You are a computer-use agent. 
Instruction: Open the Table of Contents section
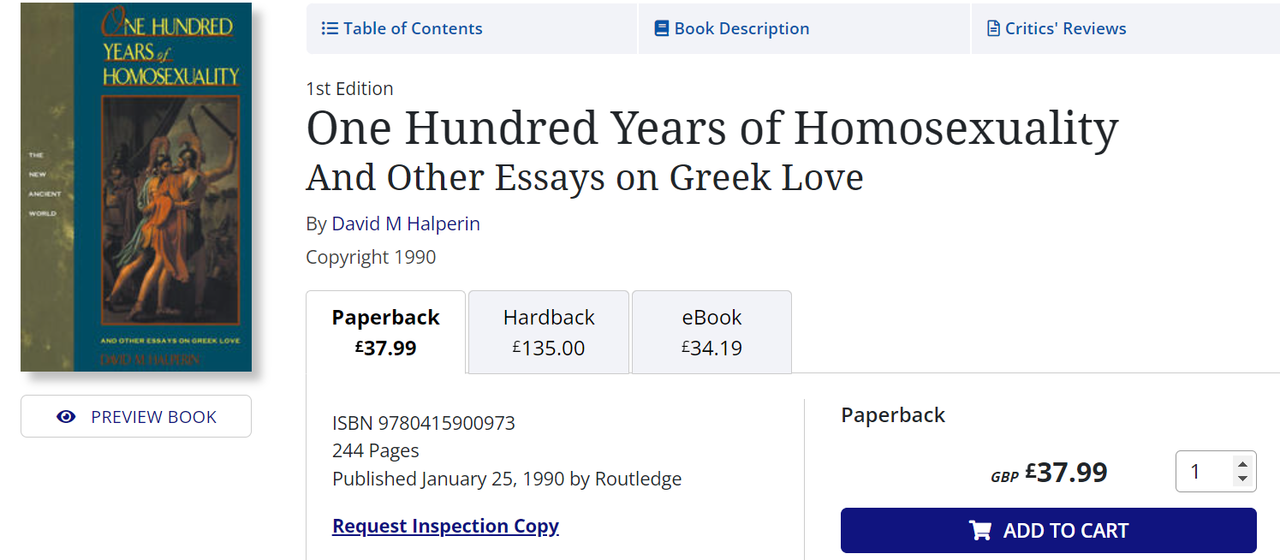click(412, 29)
